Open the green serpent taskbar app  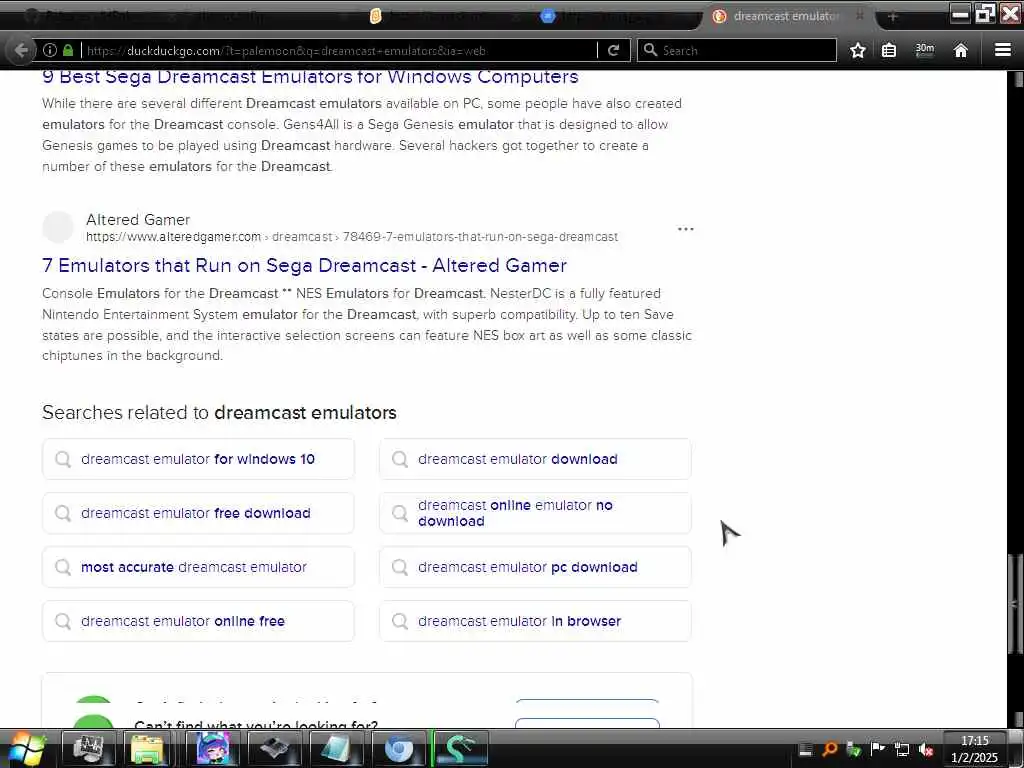[460, 748]
